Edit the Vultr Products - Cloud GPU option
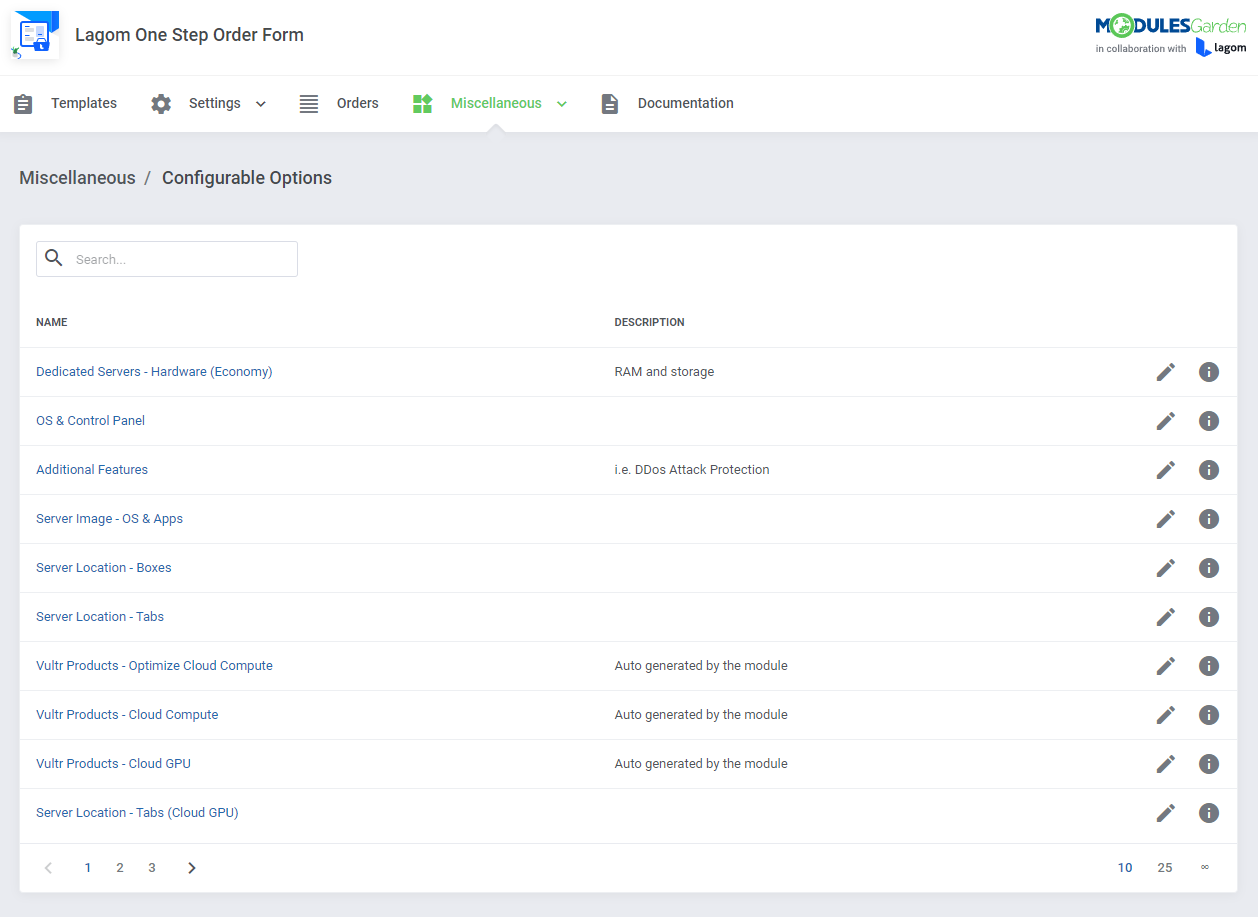The height and width of the screenshot is (917, 1258). [x=1165, y=763]
